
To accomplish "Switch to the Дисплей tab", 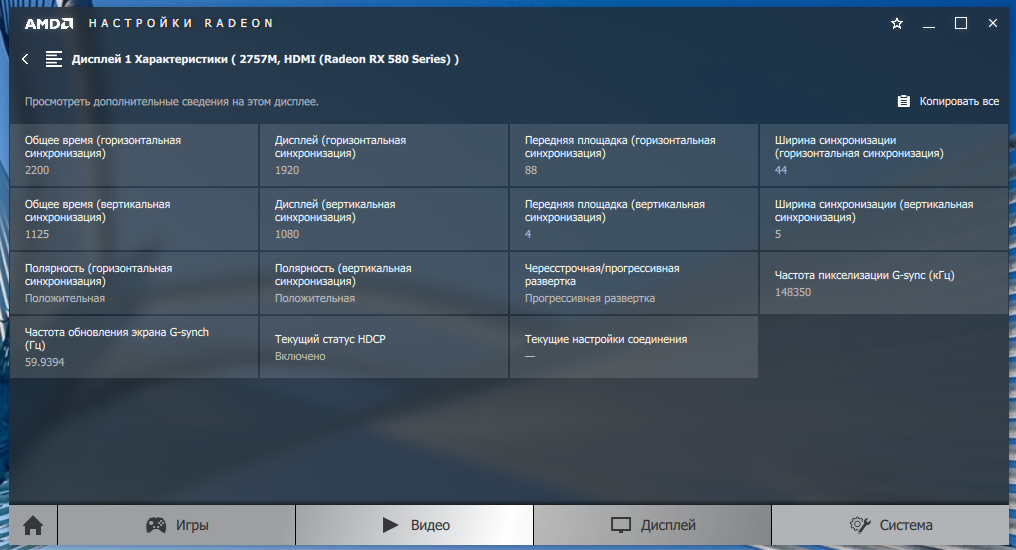I will point(652,525).
